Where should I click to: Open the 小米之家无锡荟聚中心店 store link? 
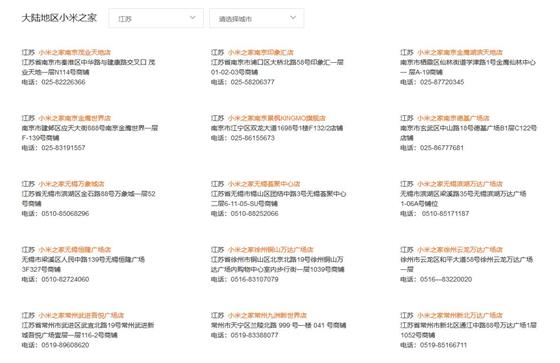pyautogui.click(x=264, y=184)
